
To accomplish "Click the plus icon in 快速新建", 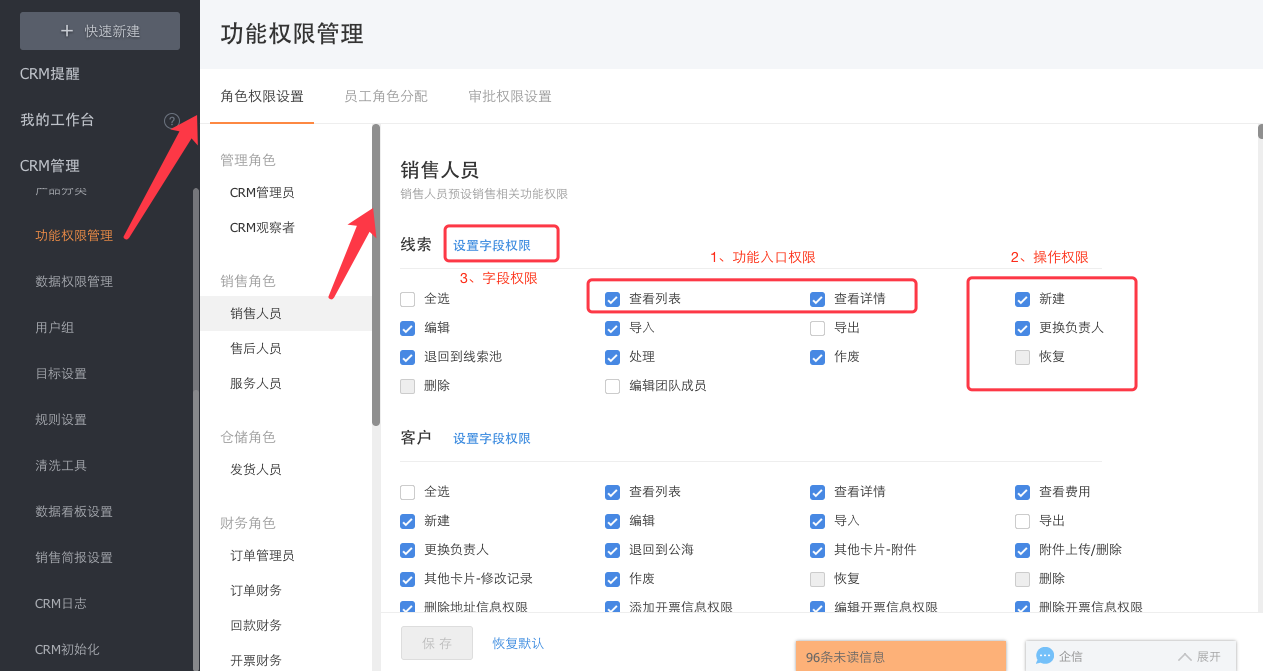I will click(x=67, y=31).
